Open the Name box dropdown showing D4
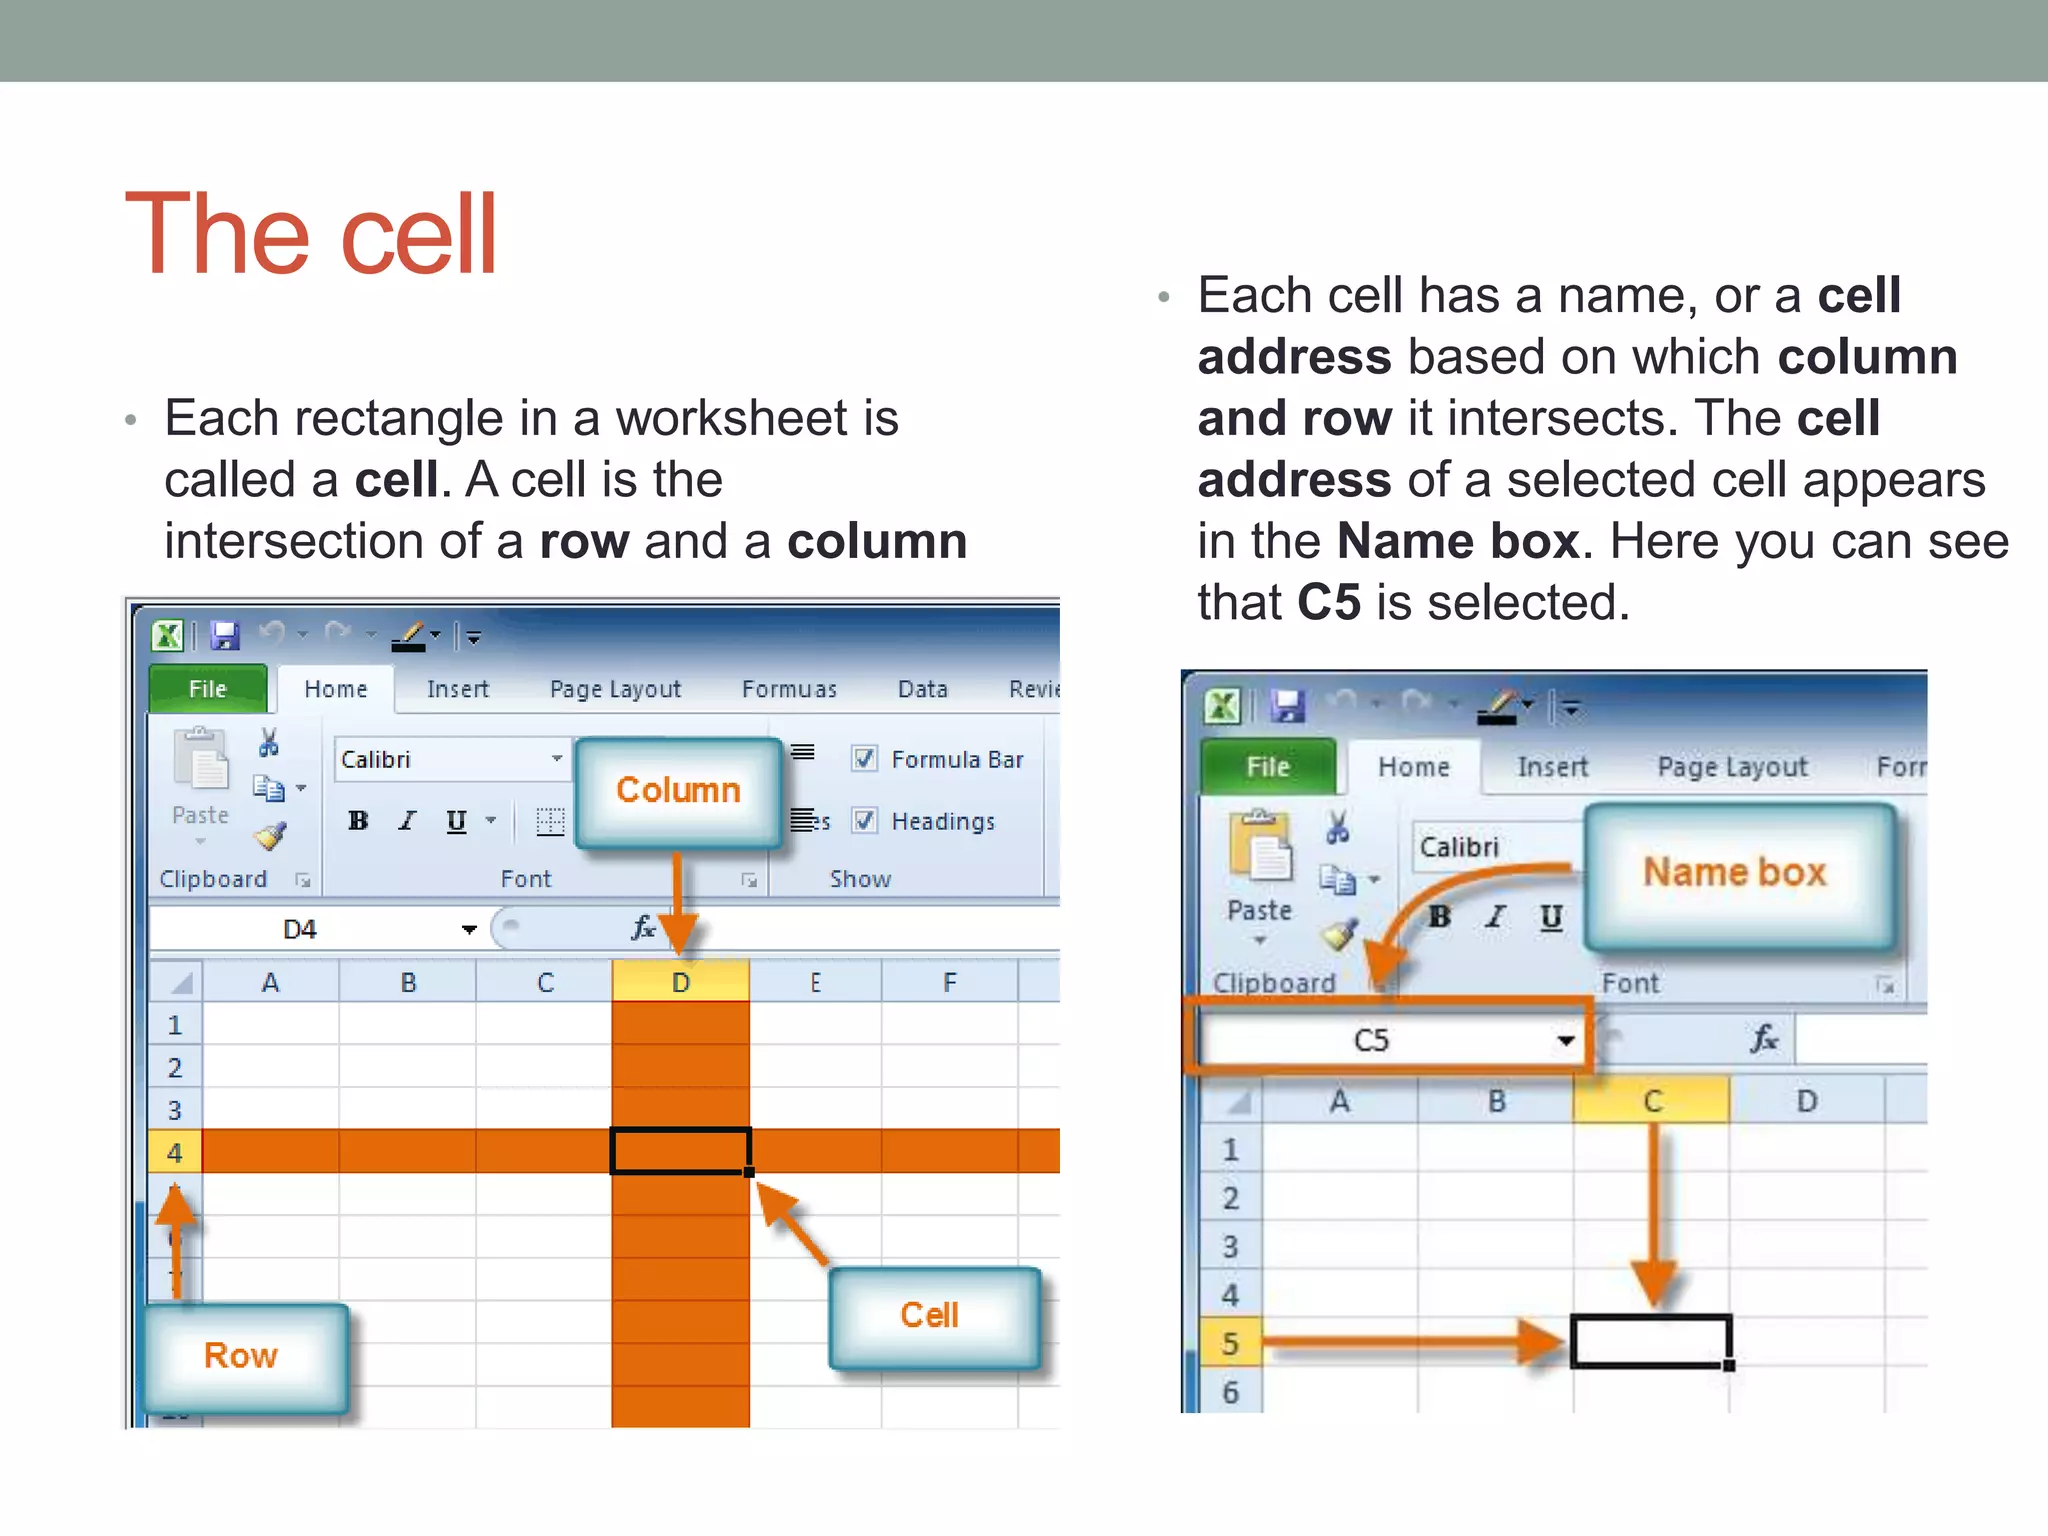The height and width of the screenshot is (1536, 2048). tap(469, 930)
